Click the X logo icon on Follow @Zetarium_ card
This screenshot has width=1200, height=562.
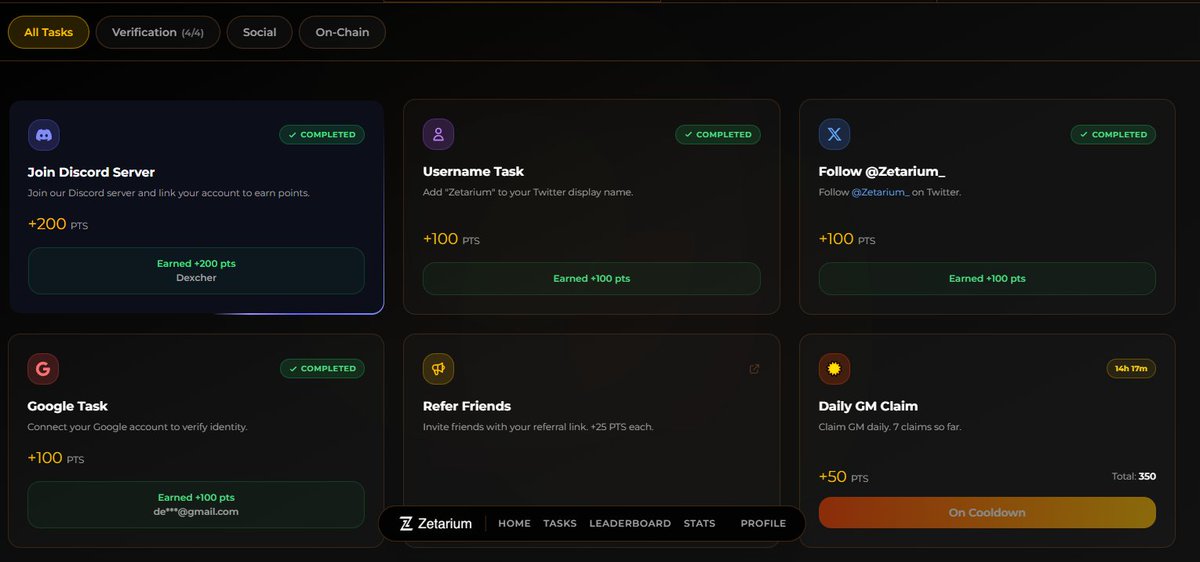coord(834,134)
